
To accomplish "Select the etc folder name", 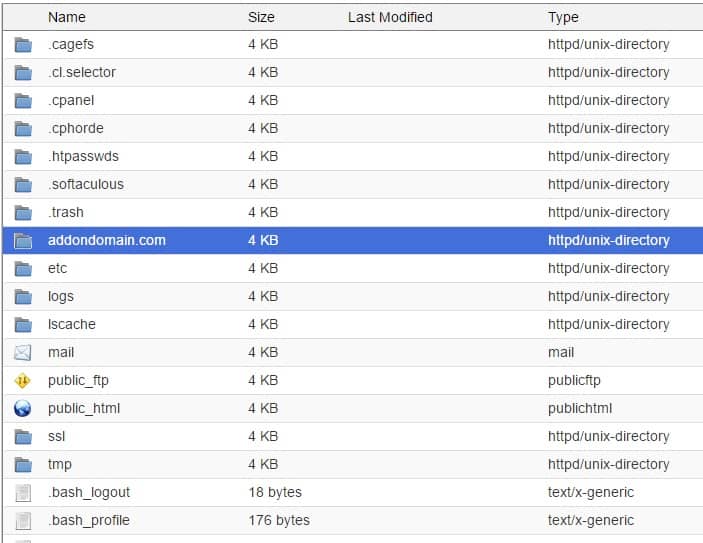I will point(57,268).
